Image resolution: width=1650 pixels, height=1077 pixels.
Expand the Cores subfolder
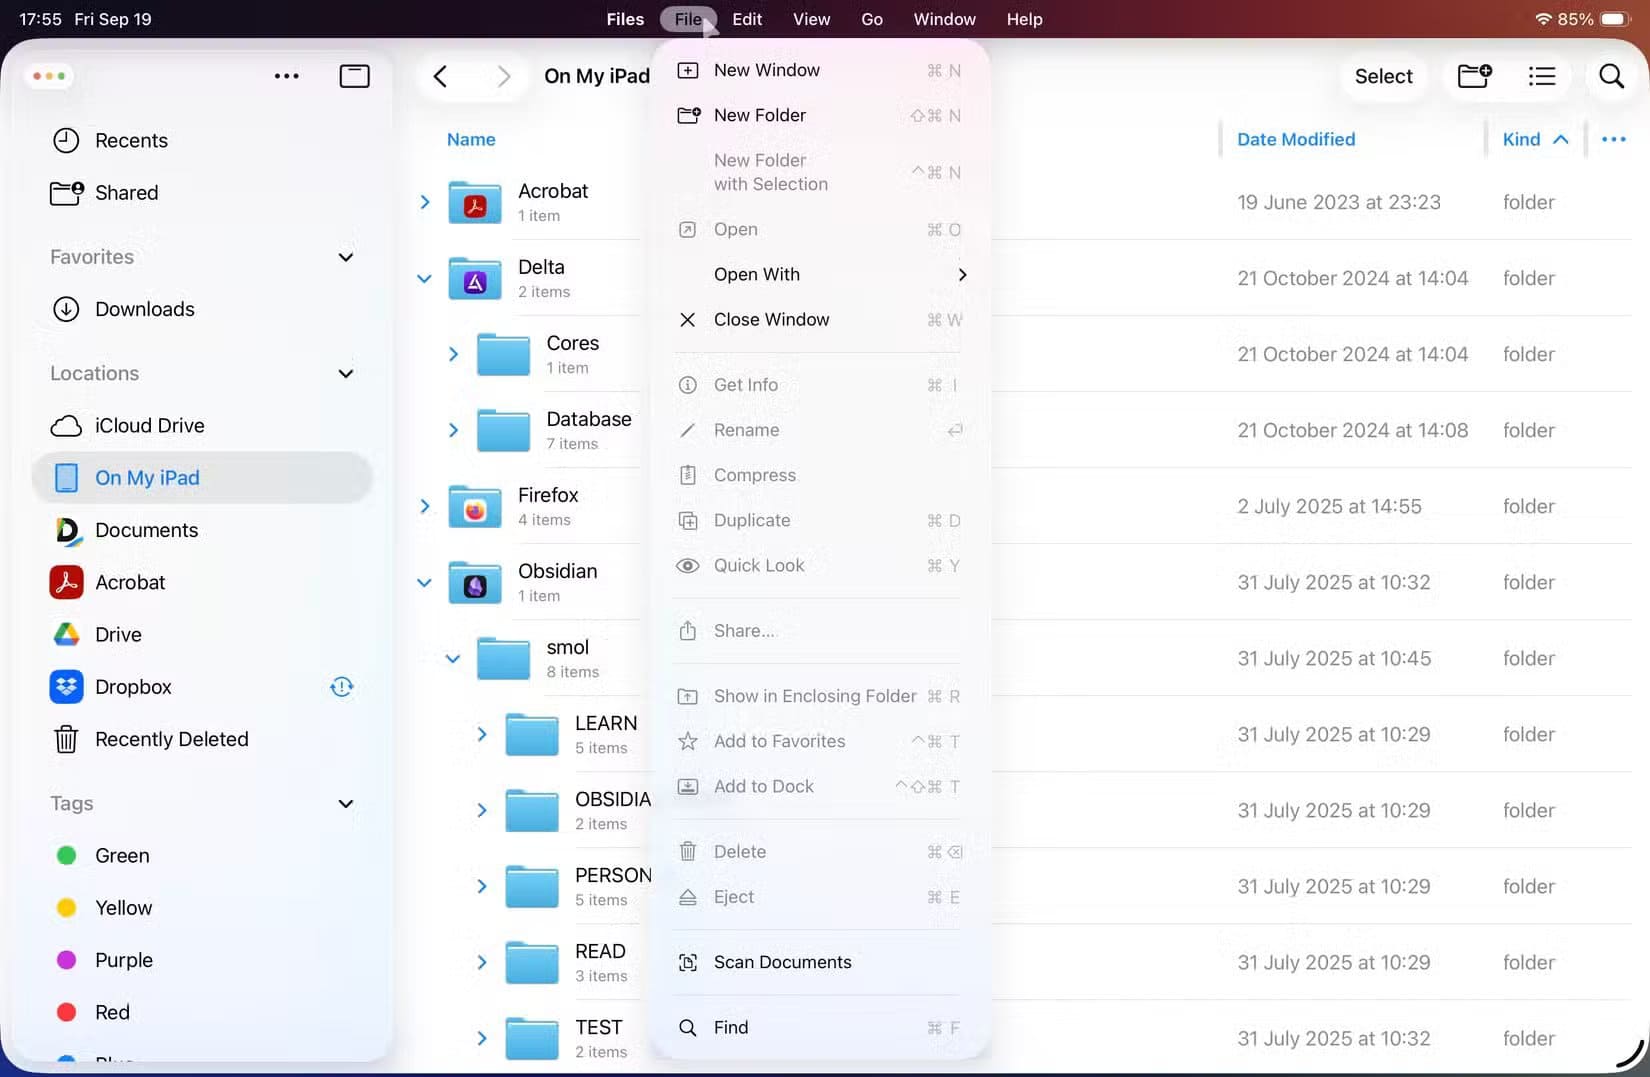pos(453,354)
